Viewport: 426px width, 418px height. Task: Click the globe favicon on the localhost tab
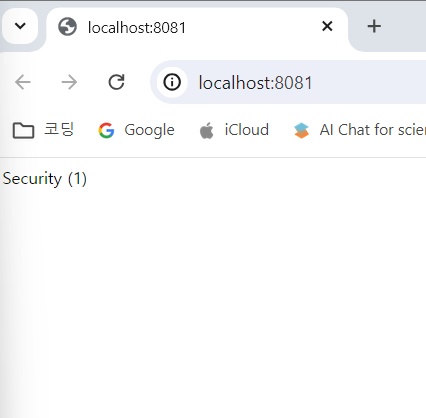coord(67,27)
